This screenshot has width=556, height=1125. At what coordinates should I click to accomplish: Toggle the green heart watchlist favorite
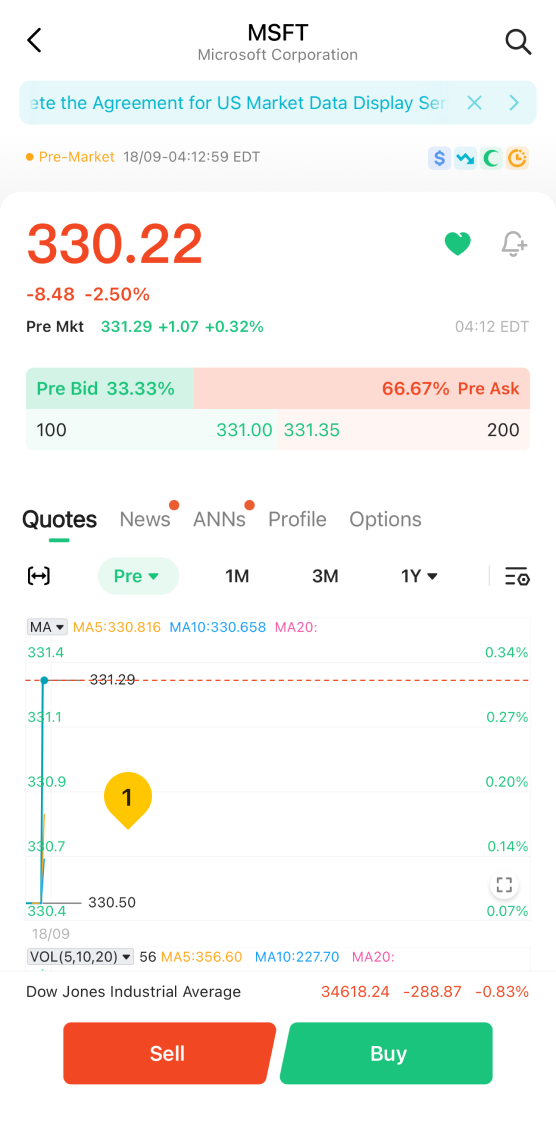tap(458, 244)
